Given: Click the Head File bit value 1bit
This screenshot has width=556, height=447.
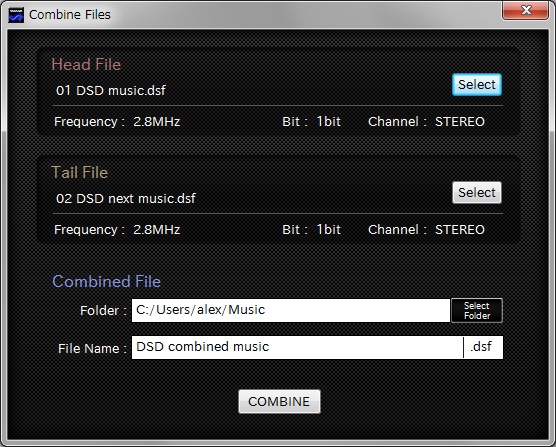Looking at the screenshot, I should (x=328, y=122).
